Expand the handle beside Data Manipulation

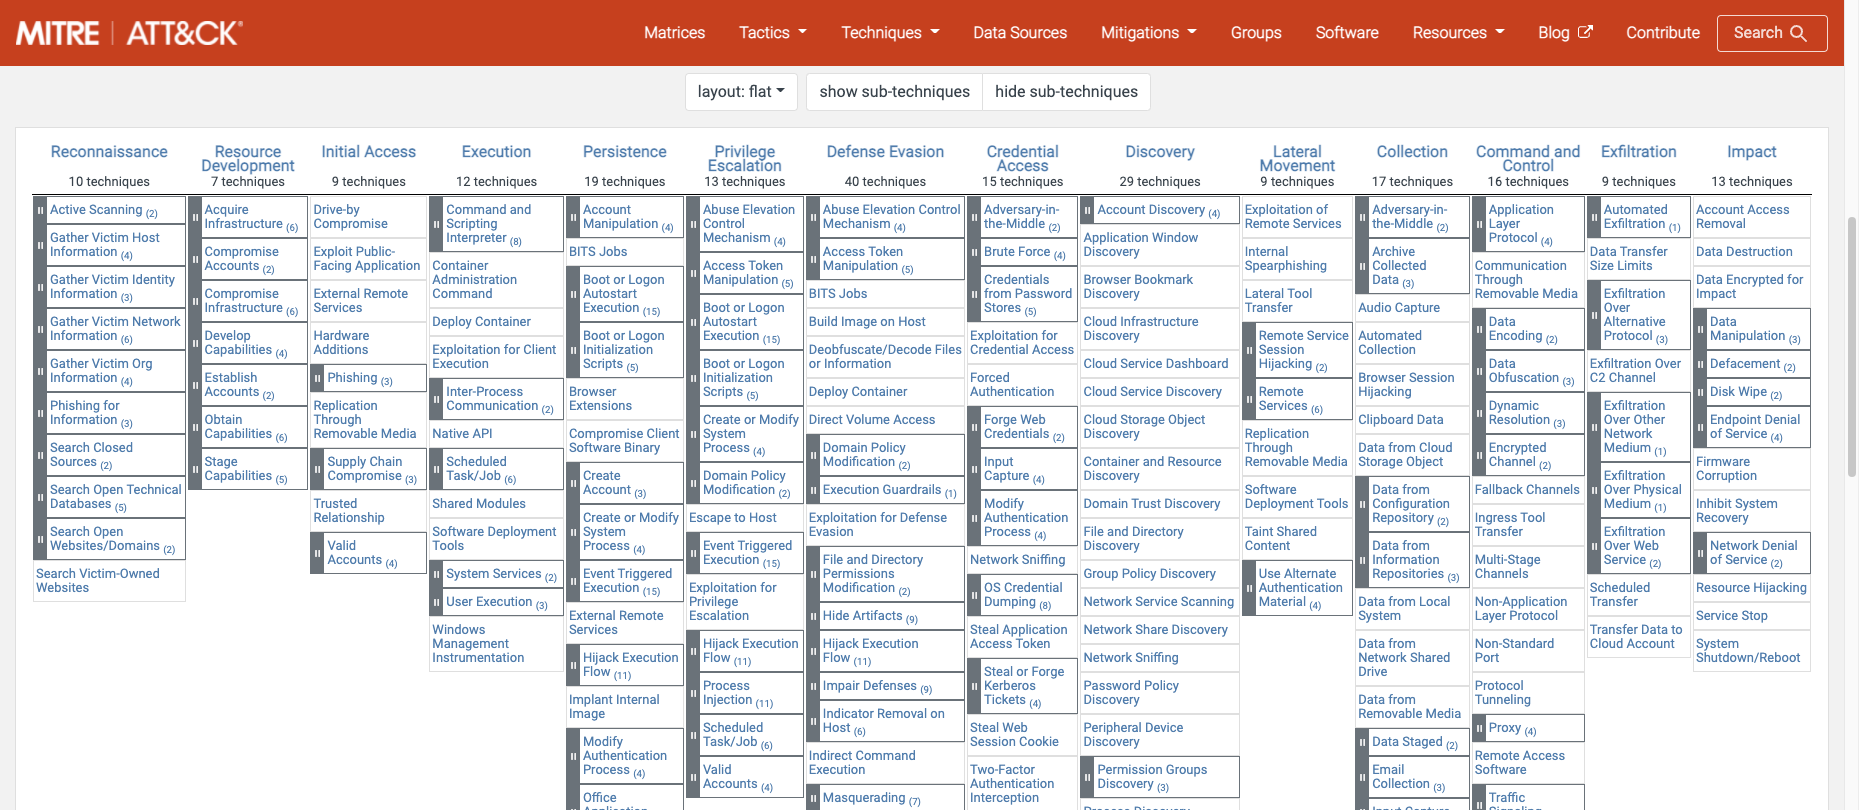pyautogui.click(x=1701, y=329)
